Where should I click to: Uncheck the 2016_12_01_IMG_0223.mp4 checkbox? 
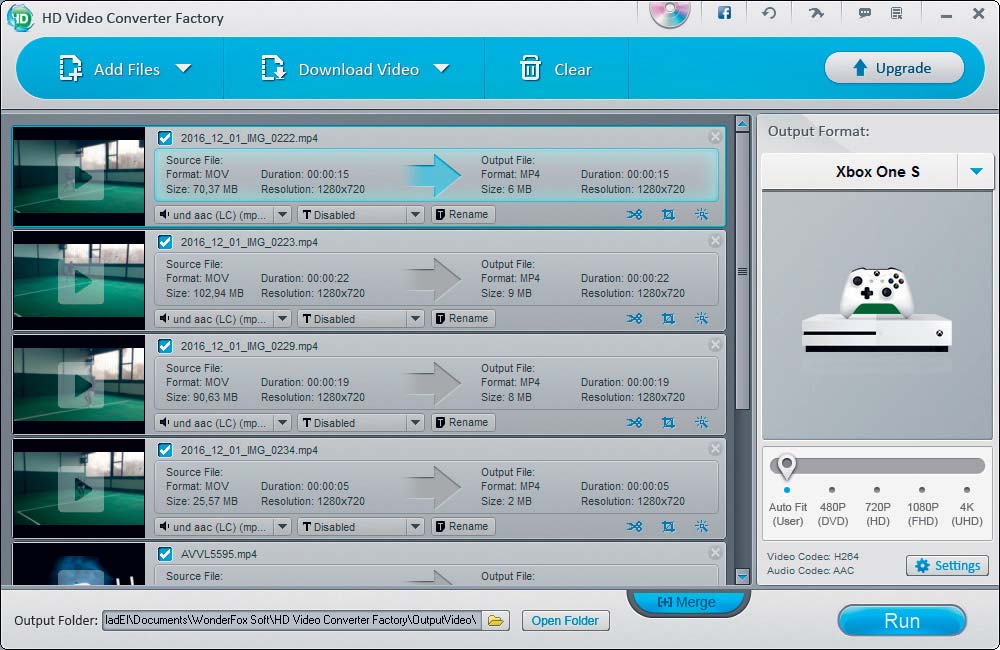click(165, 242)
